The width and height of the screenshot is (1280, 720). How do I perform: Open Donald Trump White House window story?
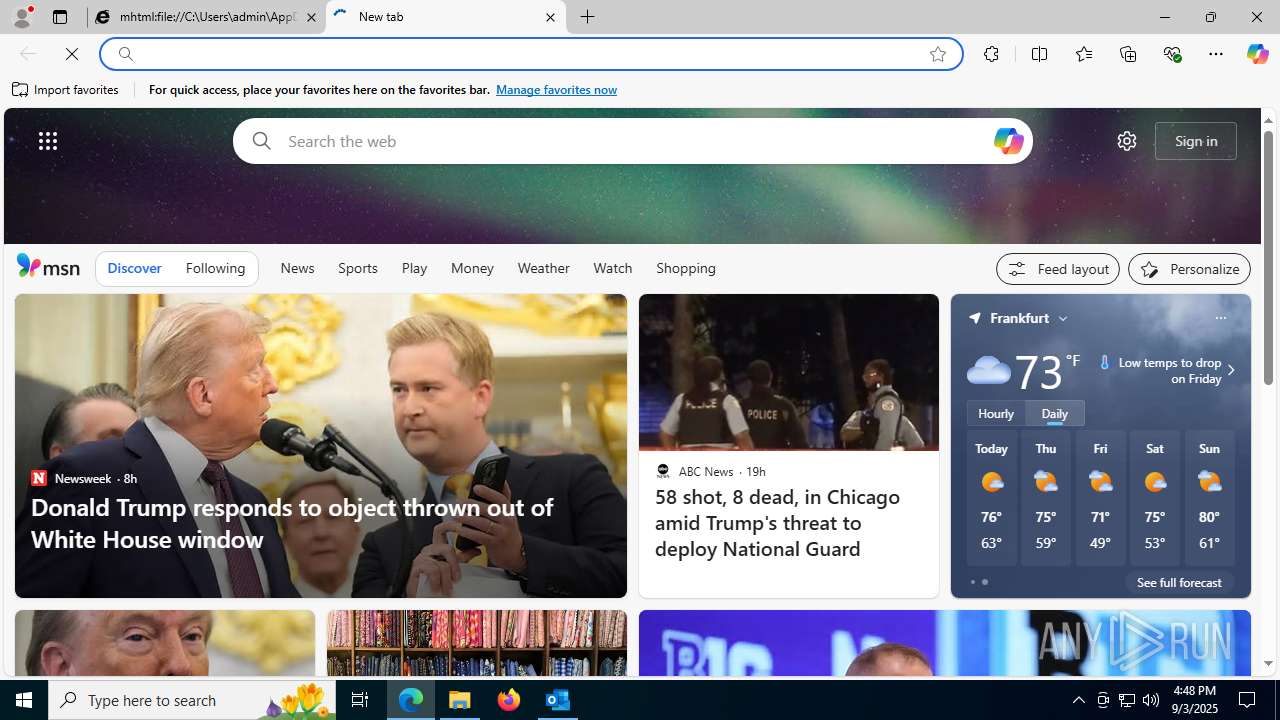[x=292, y=523]
